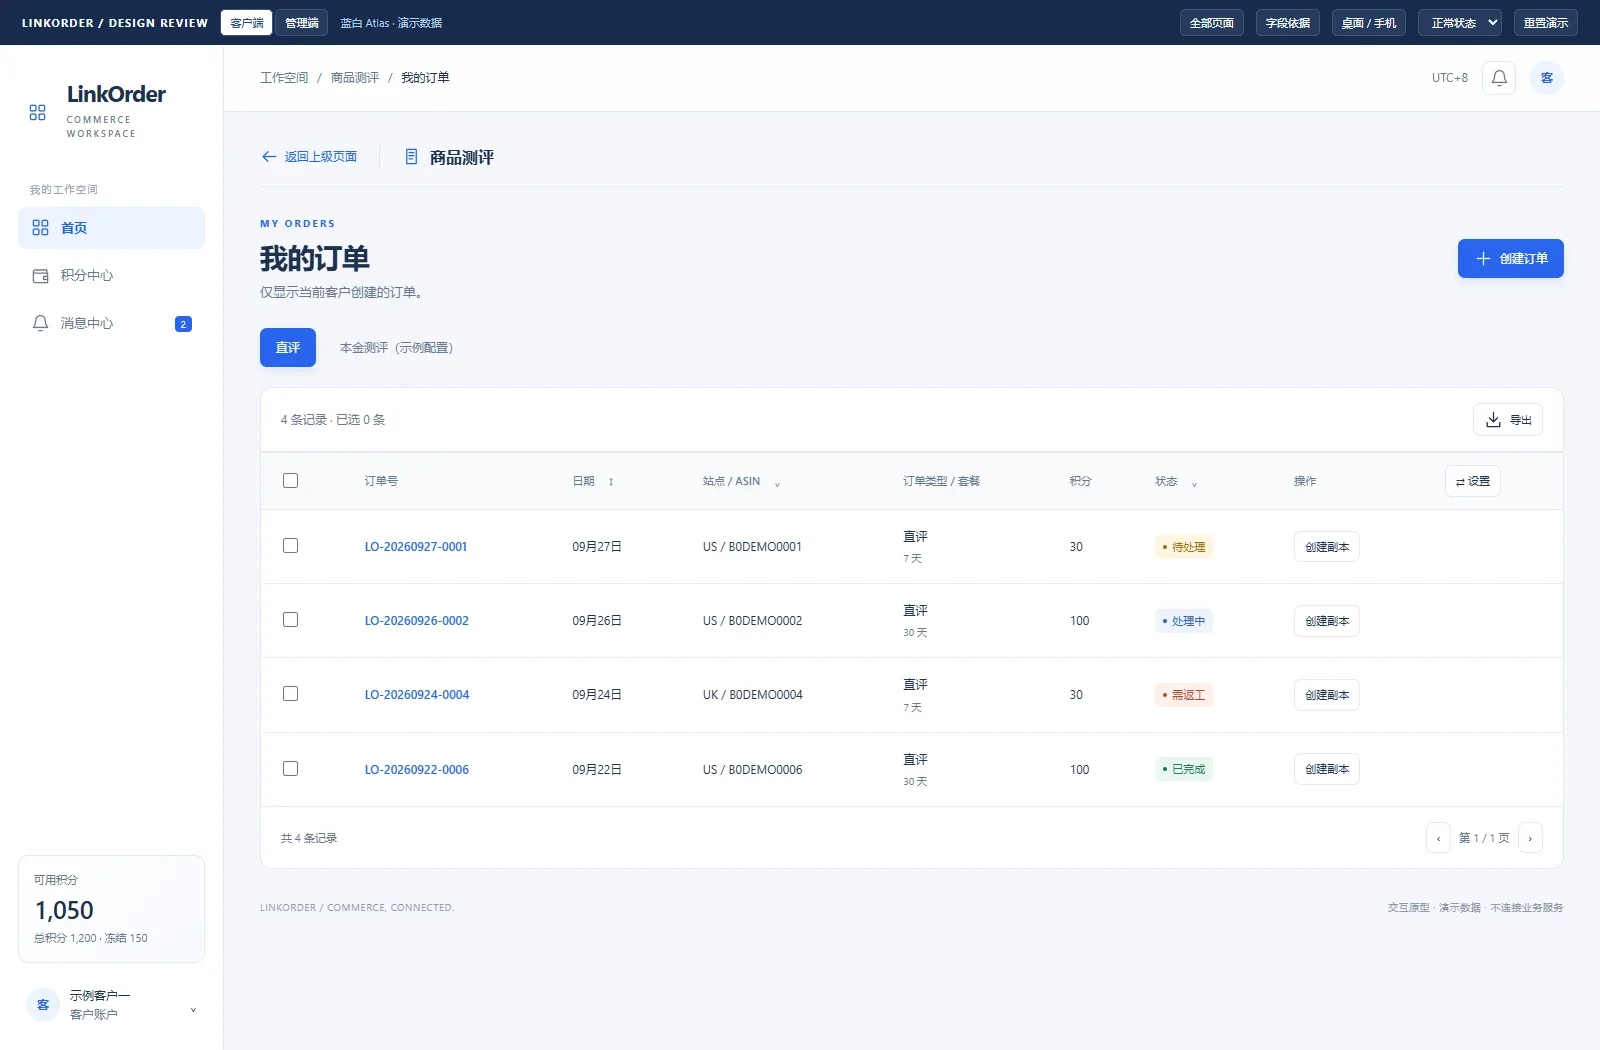Screen dimensions: 1600x1050
Task: Click 首页 grid icon in sidebar
Action: [41, 228]
